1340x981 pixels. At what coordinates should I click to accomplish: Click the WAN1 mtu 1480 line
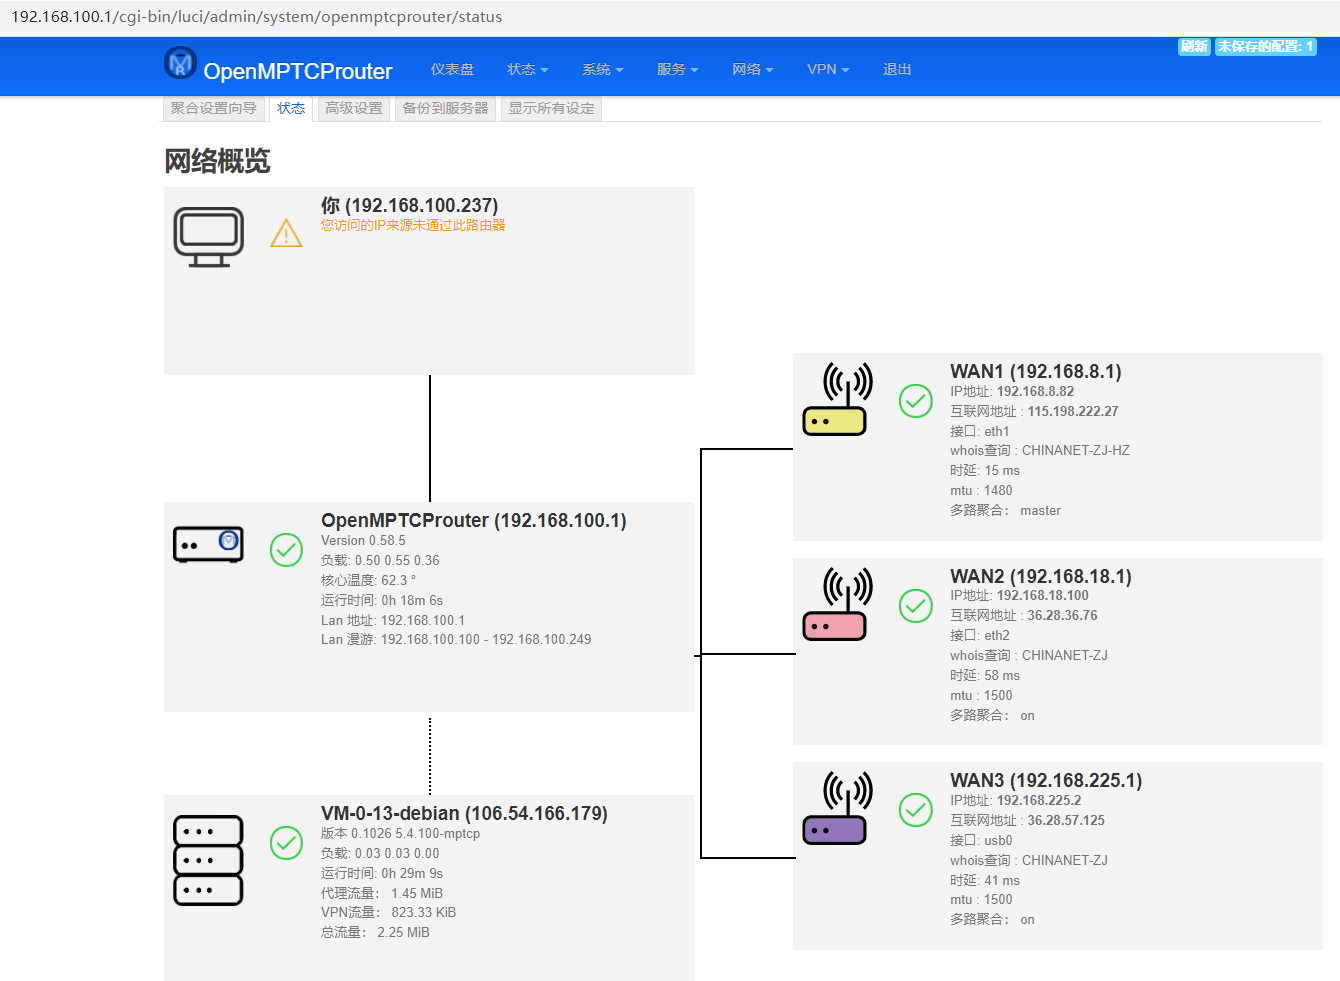click(x=981, y=490)
